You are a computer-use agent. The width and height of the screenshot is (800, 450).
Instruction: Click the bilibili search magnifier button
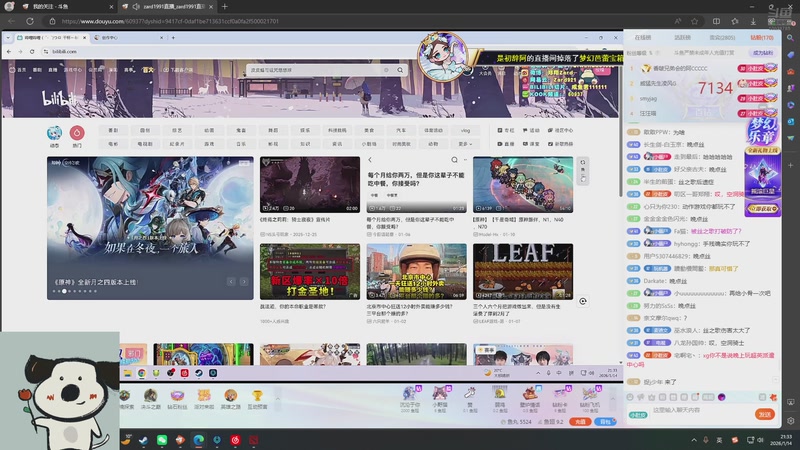tap(400, 70)
